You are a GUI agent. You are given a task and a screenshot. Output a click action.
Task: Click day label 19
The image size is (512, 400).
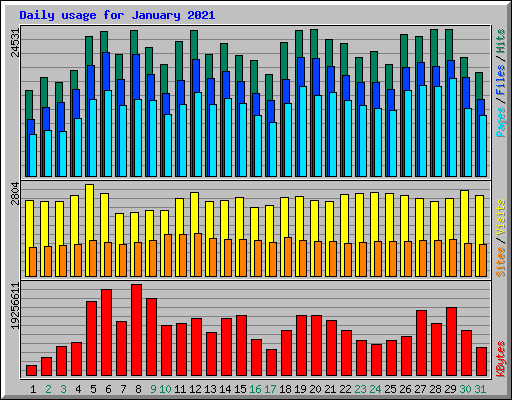pos(300,389)
